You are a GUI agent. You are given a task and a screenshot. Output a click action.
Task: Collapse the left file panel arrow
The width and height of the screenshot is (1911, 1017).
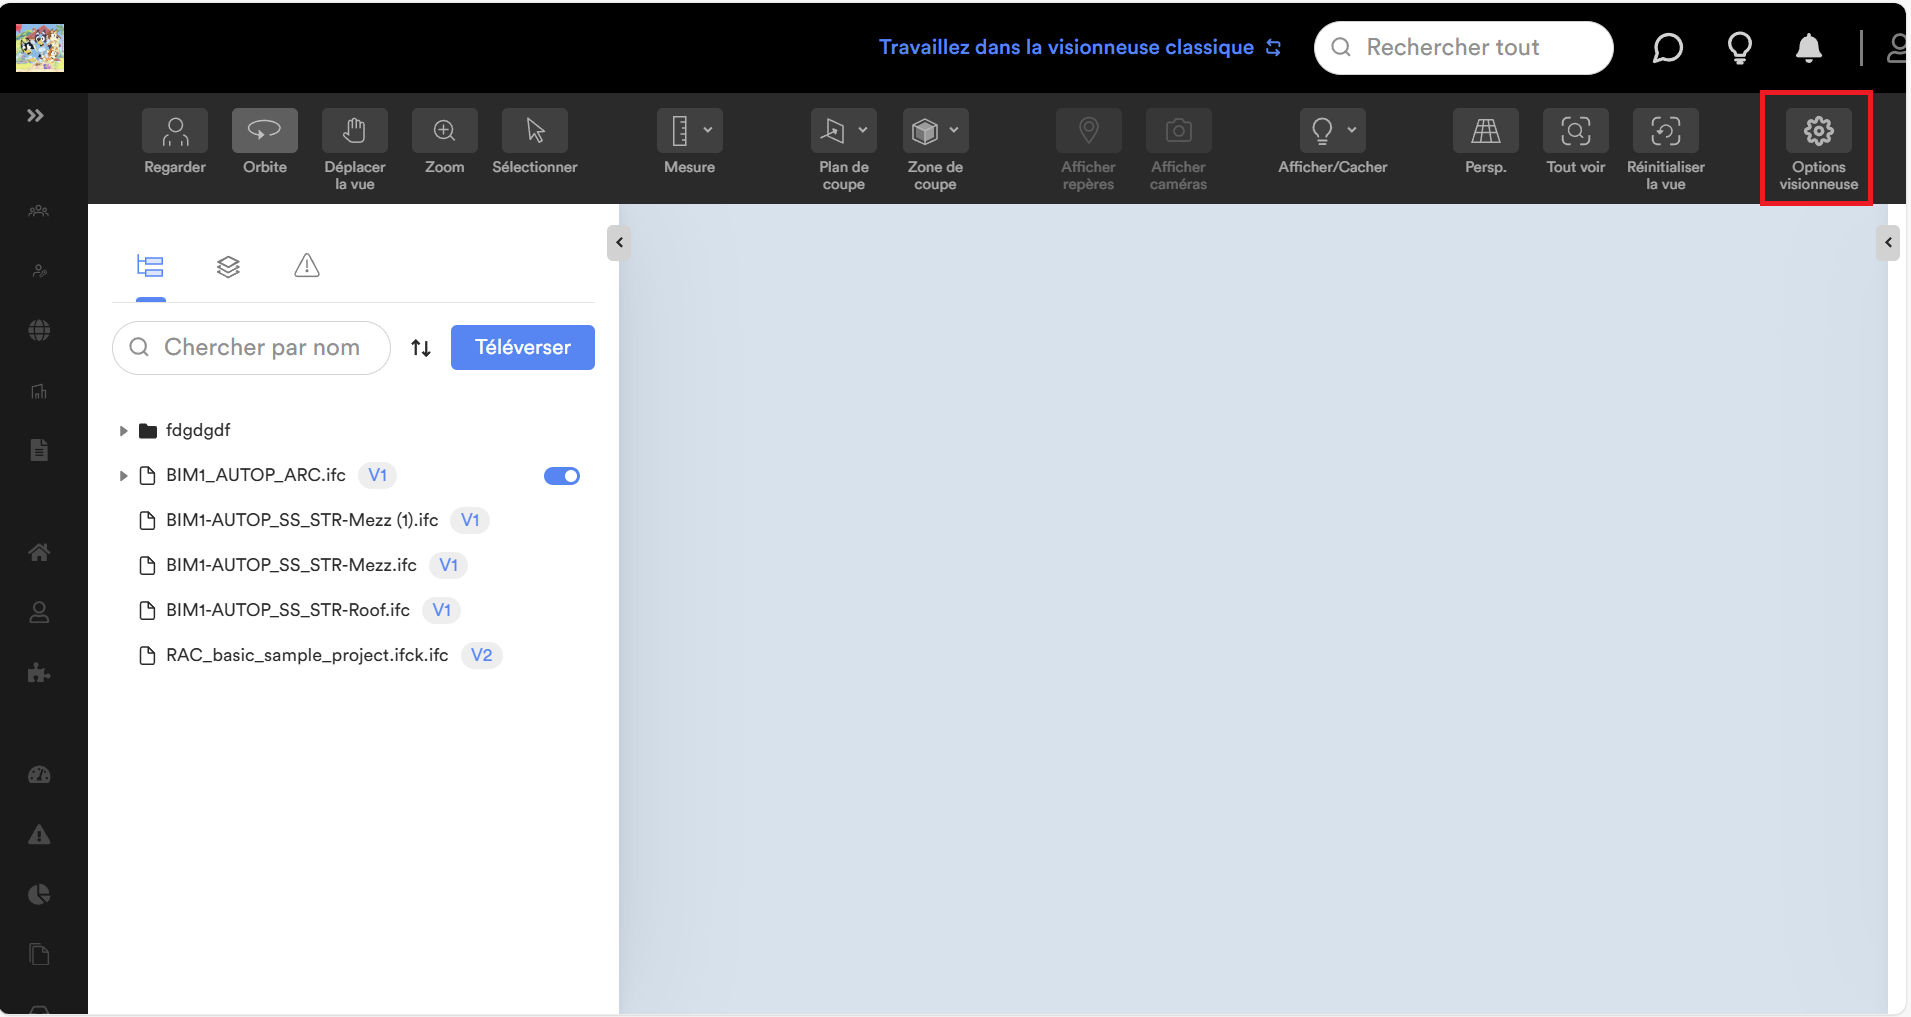(x=619, y=243)
